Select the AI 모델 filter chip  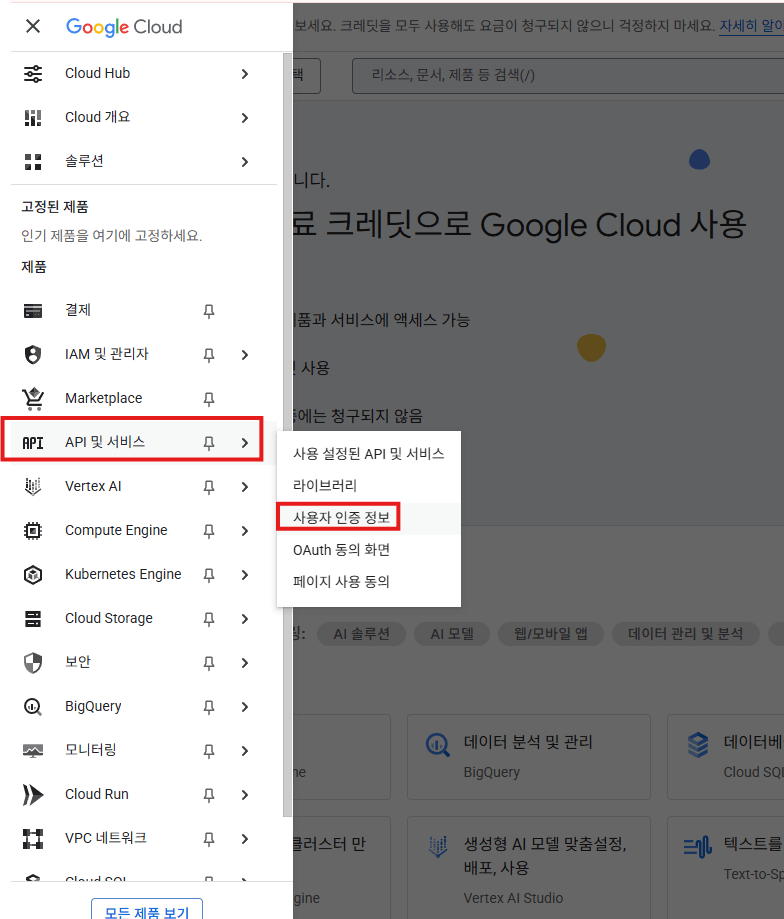coord(452,634)
